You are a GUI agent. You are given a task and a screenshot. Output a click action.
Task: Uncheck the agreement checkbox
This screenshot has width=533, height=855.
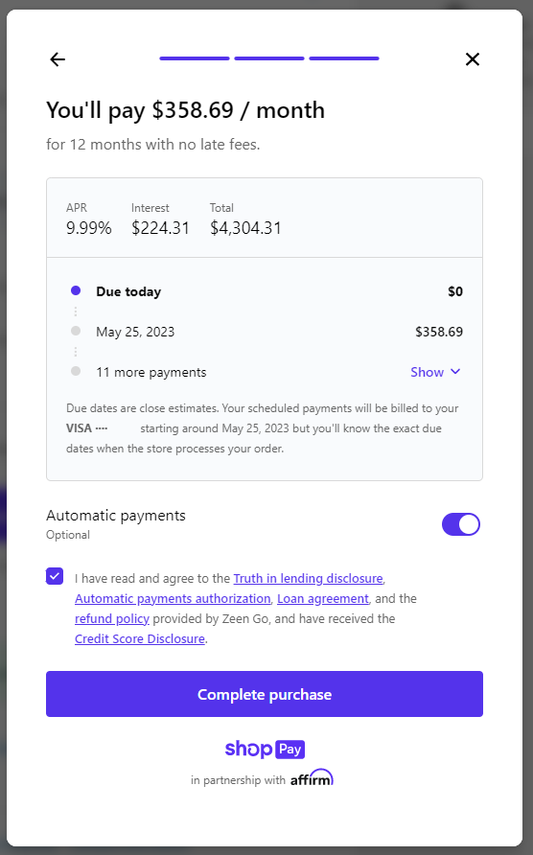[55, 576]
